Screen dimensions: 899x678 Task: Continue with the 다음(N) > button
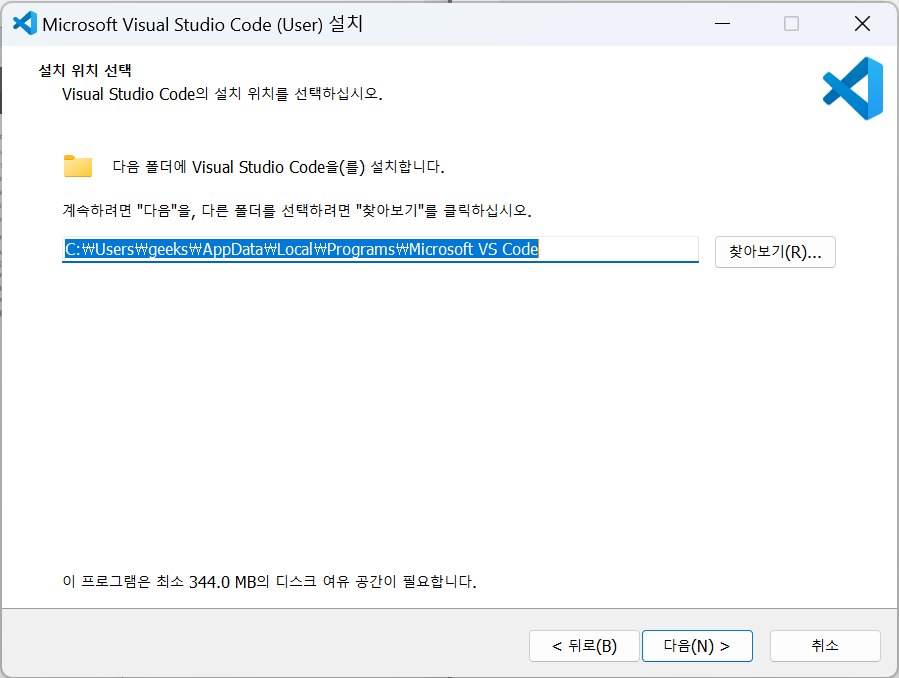(697, 646)
